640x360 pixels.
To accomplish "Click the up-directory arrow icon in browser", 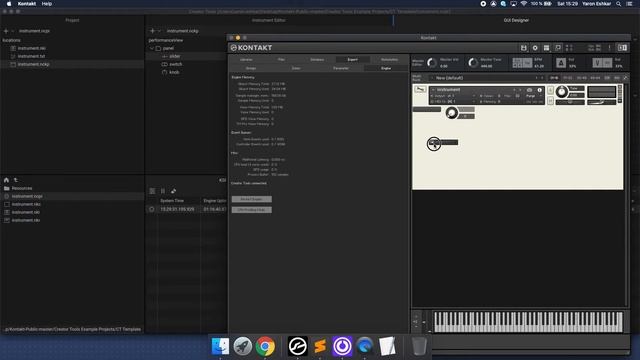I will click(16, 180).
